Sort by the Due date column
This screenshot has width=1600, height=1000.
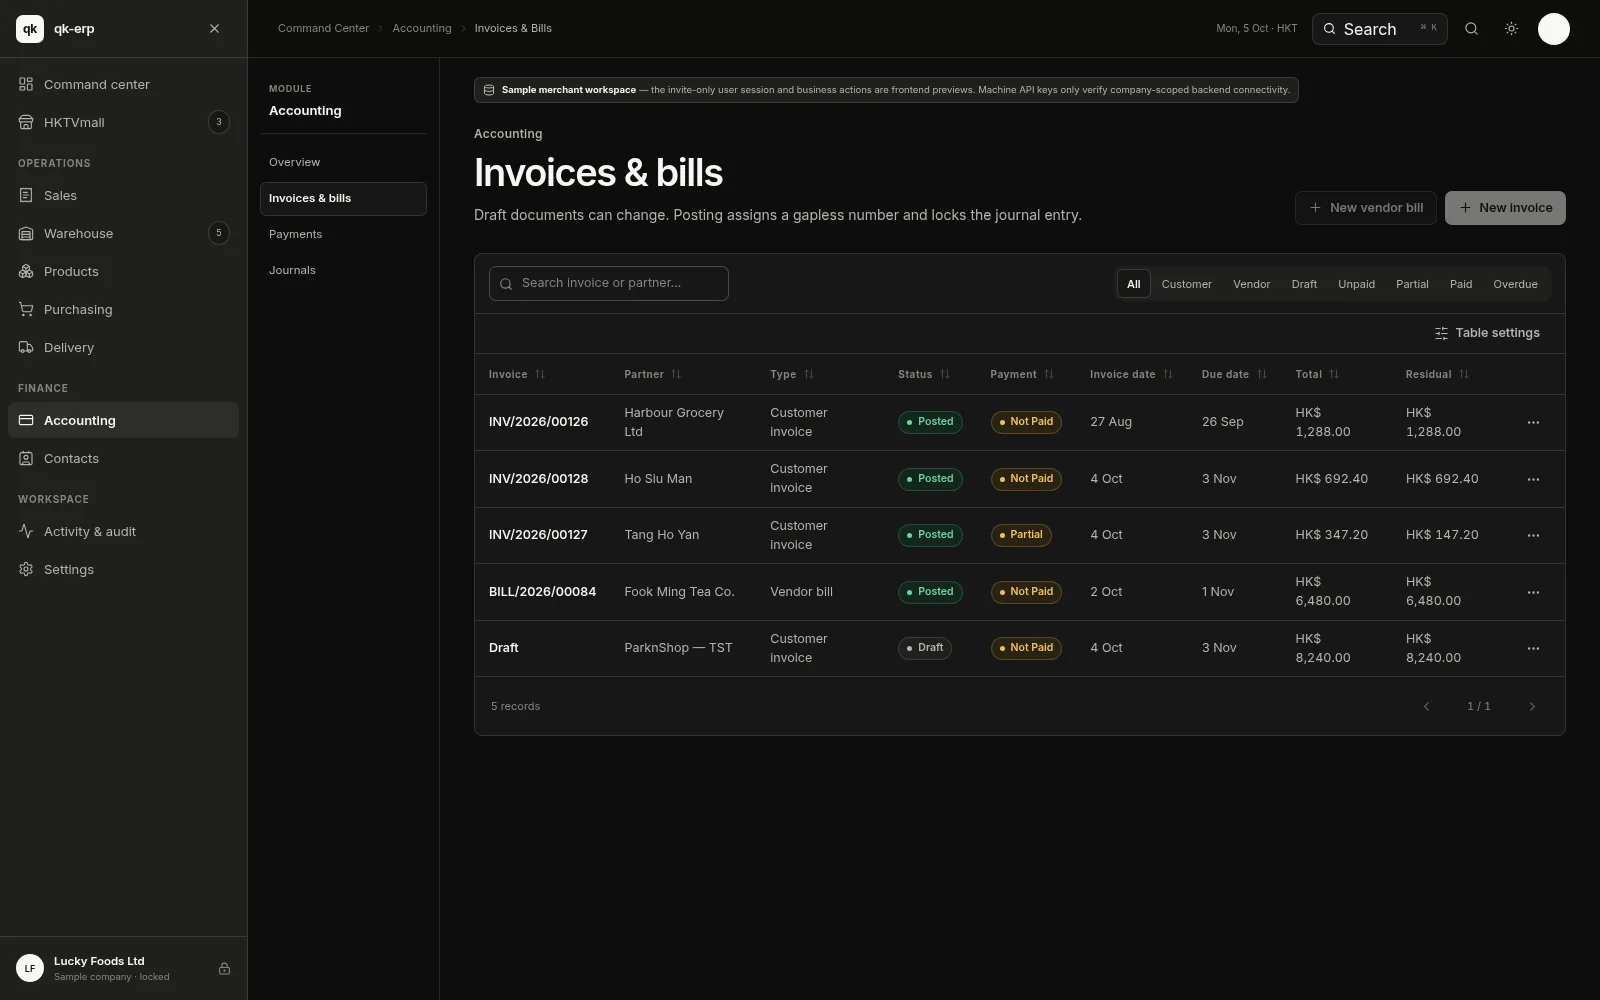(x=1234, y=374)
